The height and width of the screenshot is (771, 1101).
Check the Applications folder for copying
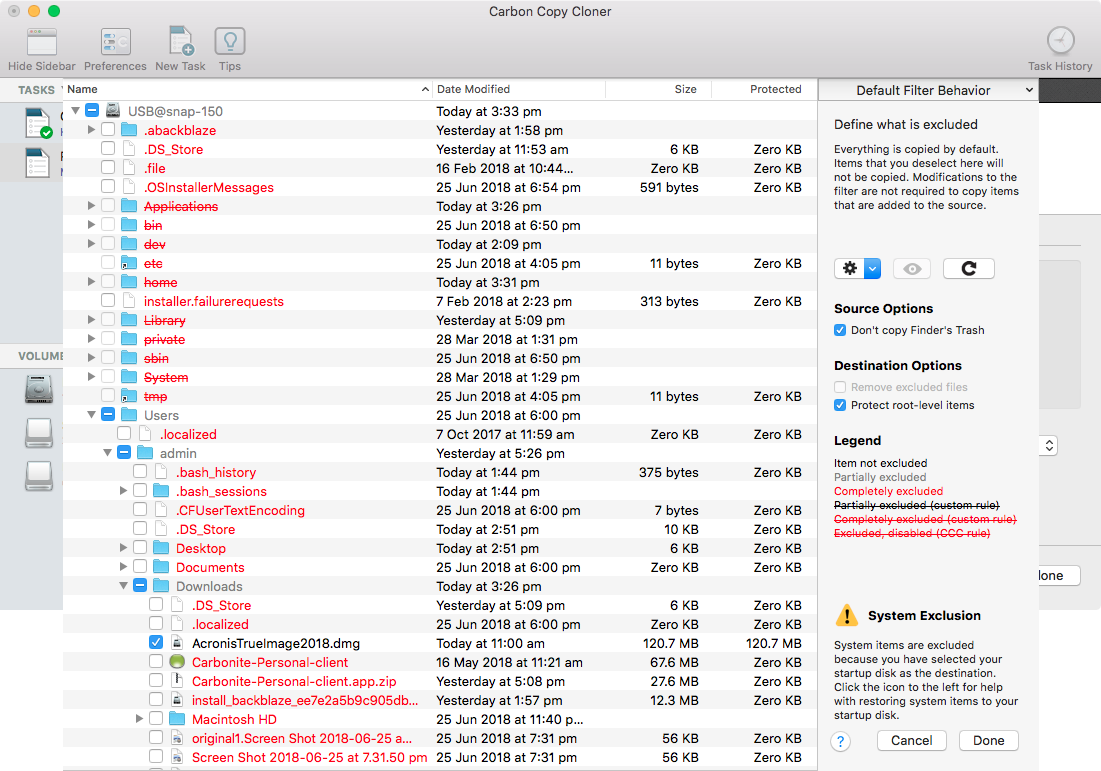click(108, 206)
